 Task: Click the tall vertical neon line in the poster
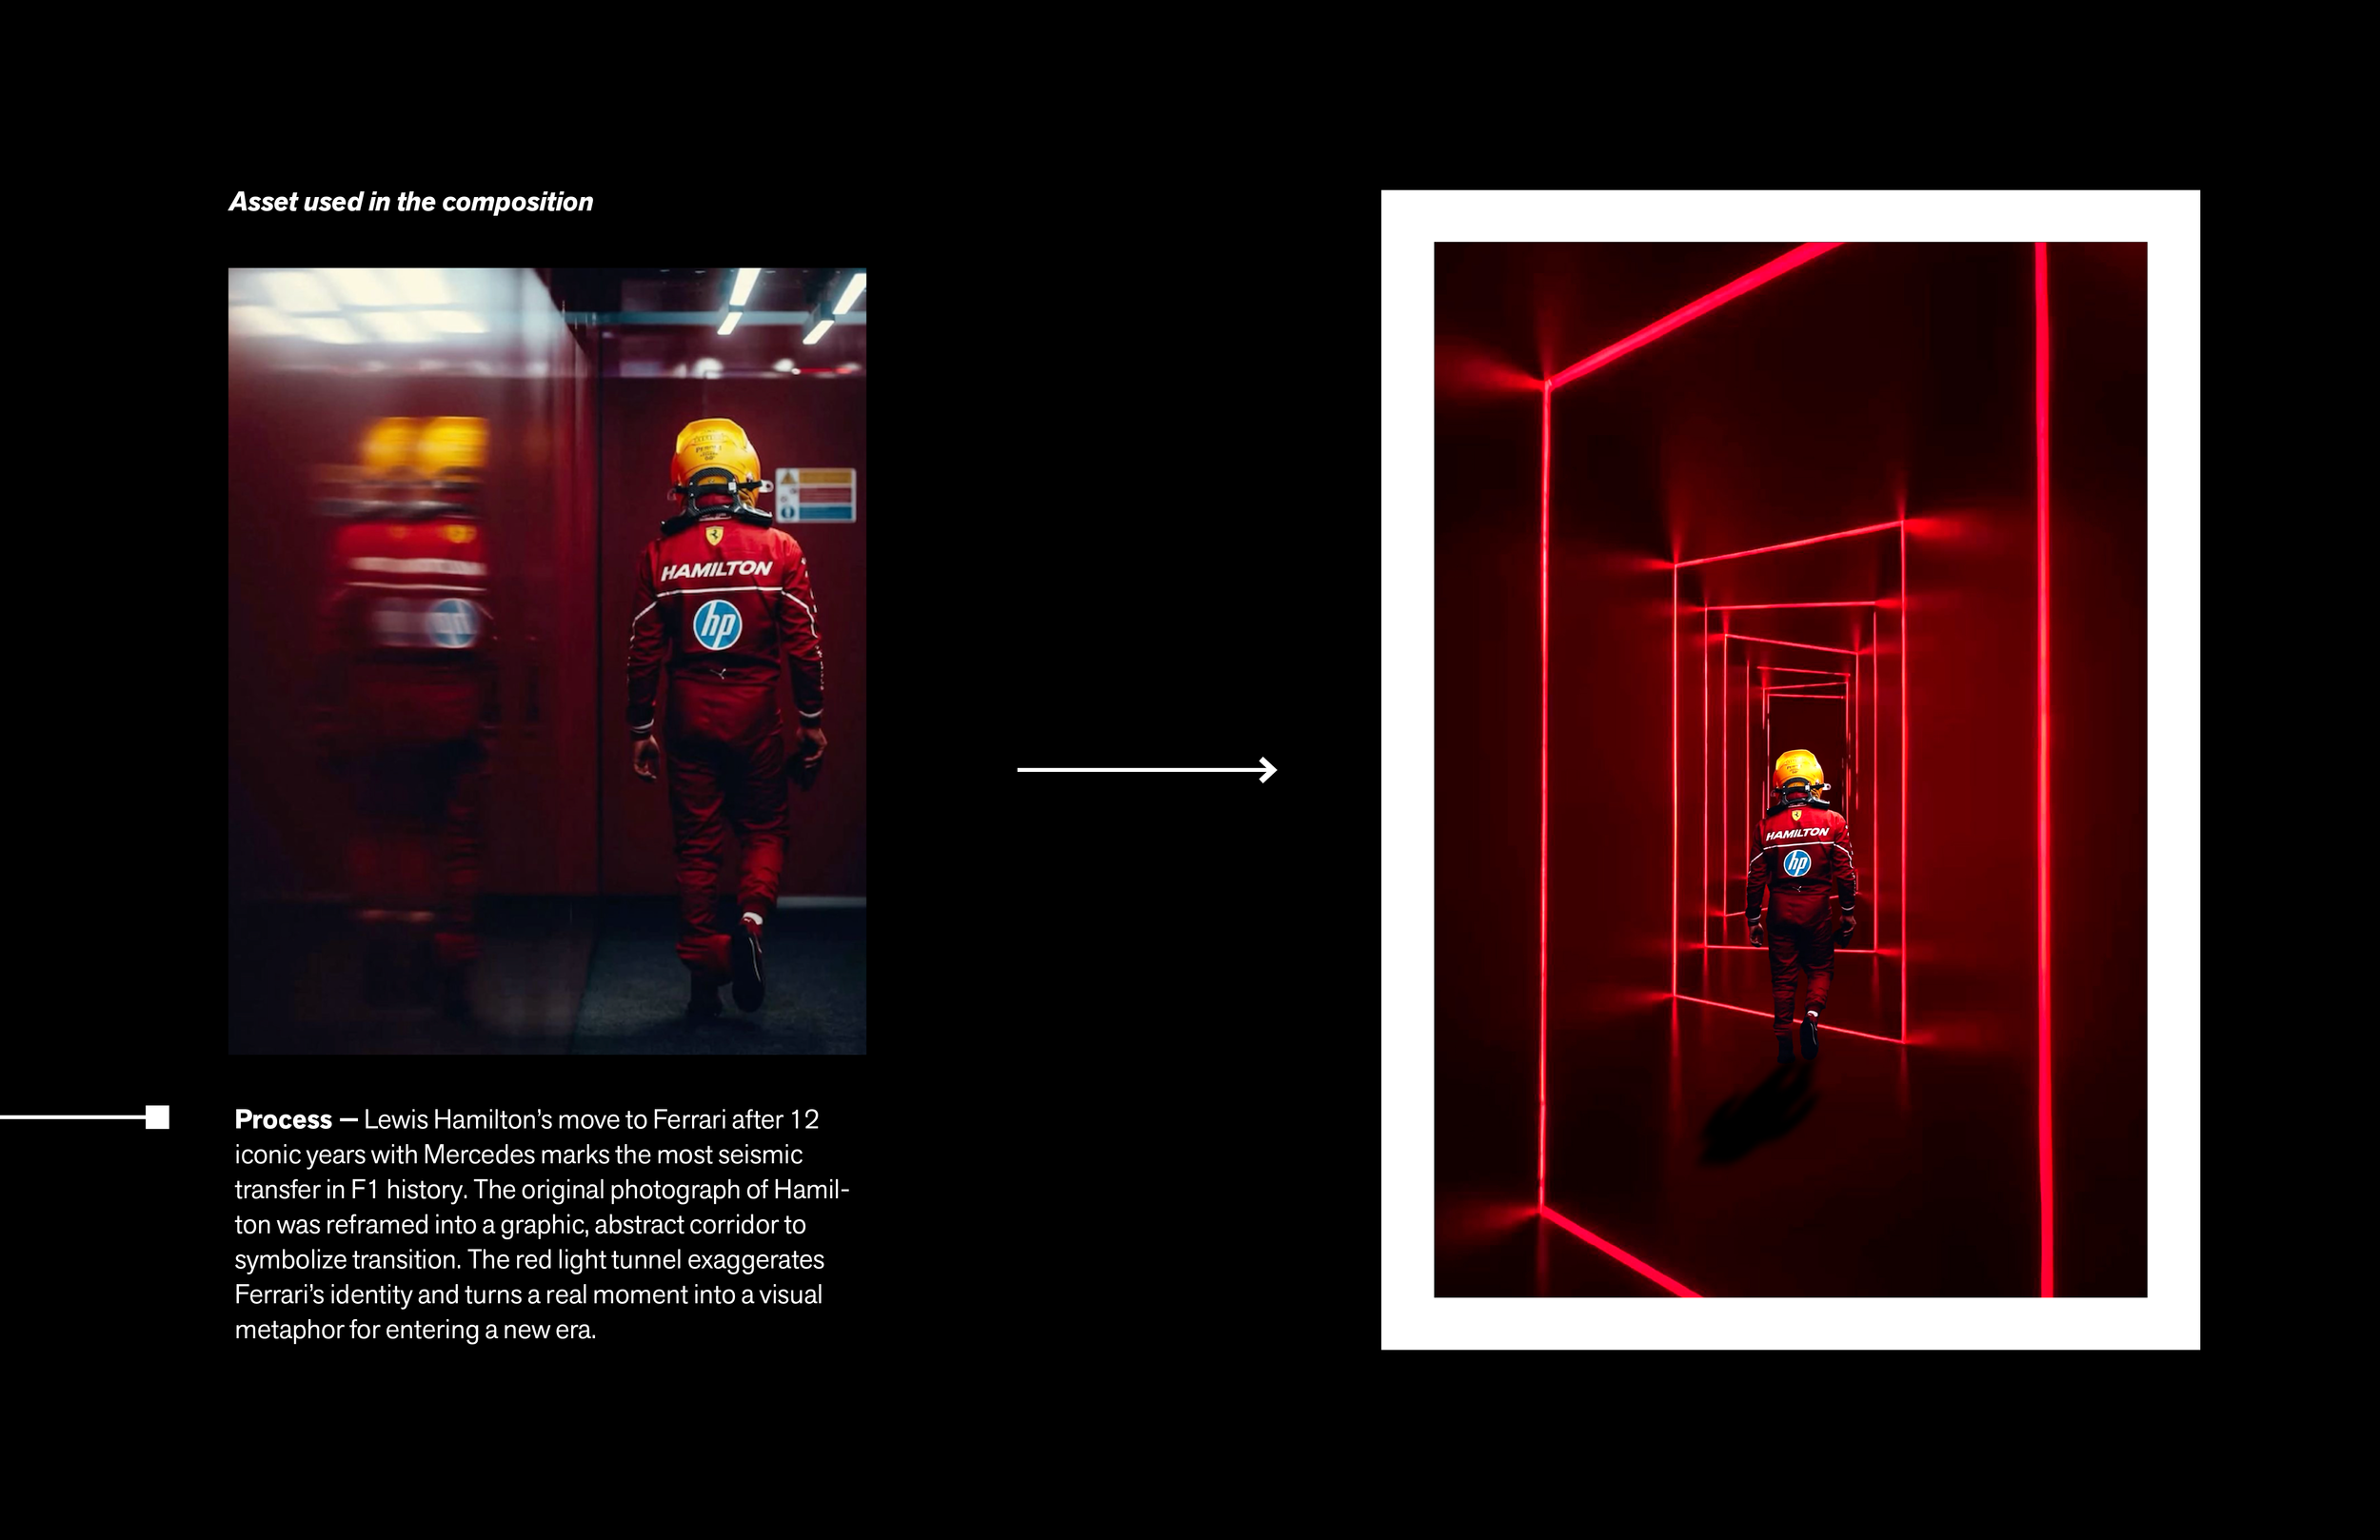click(2043, 770)
